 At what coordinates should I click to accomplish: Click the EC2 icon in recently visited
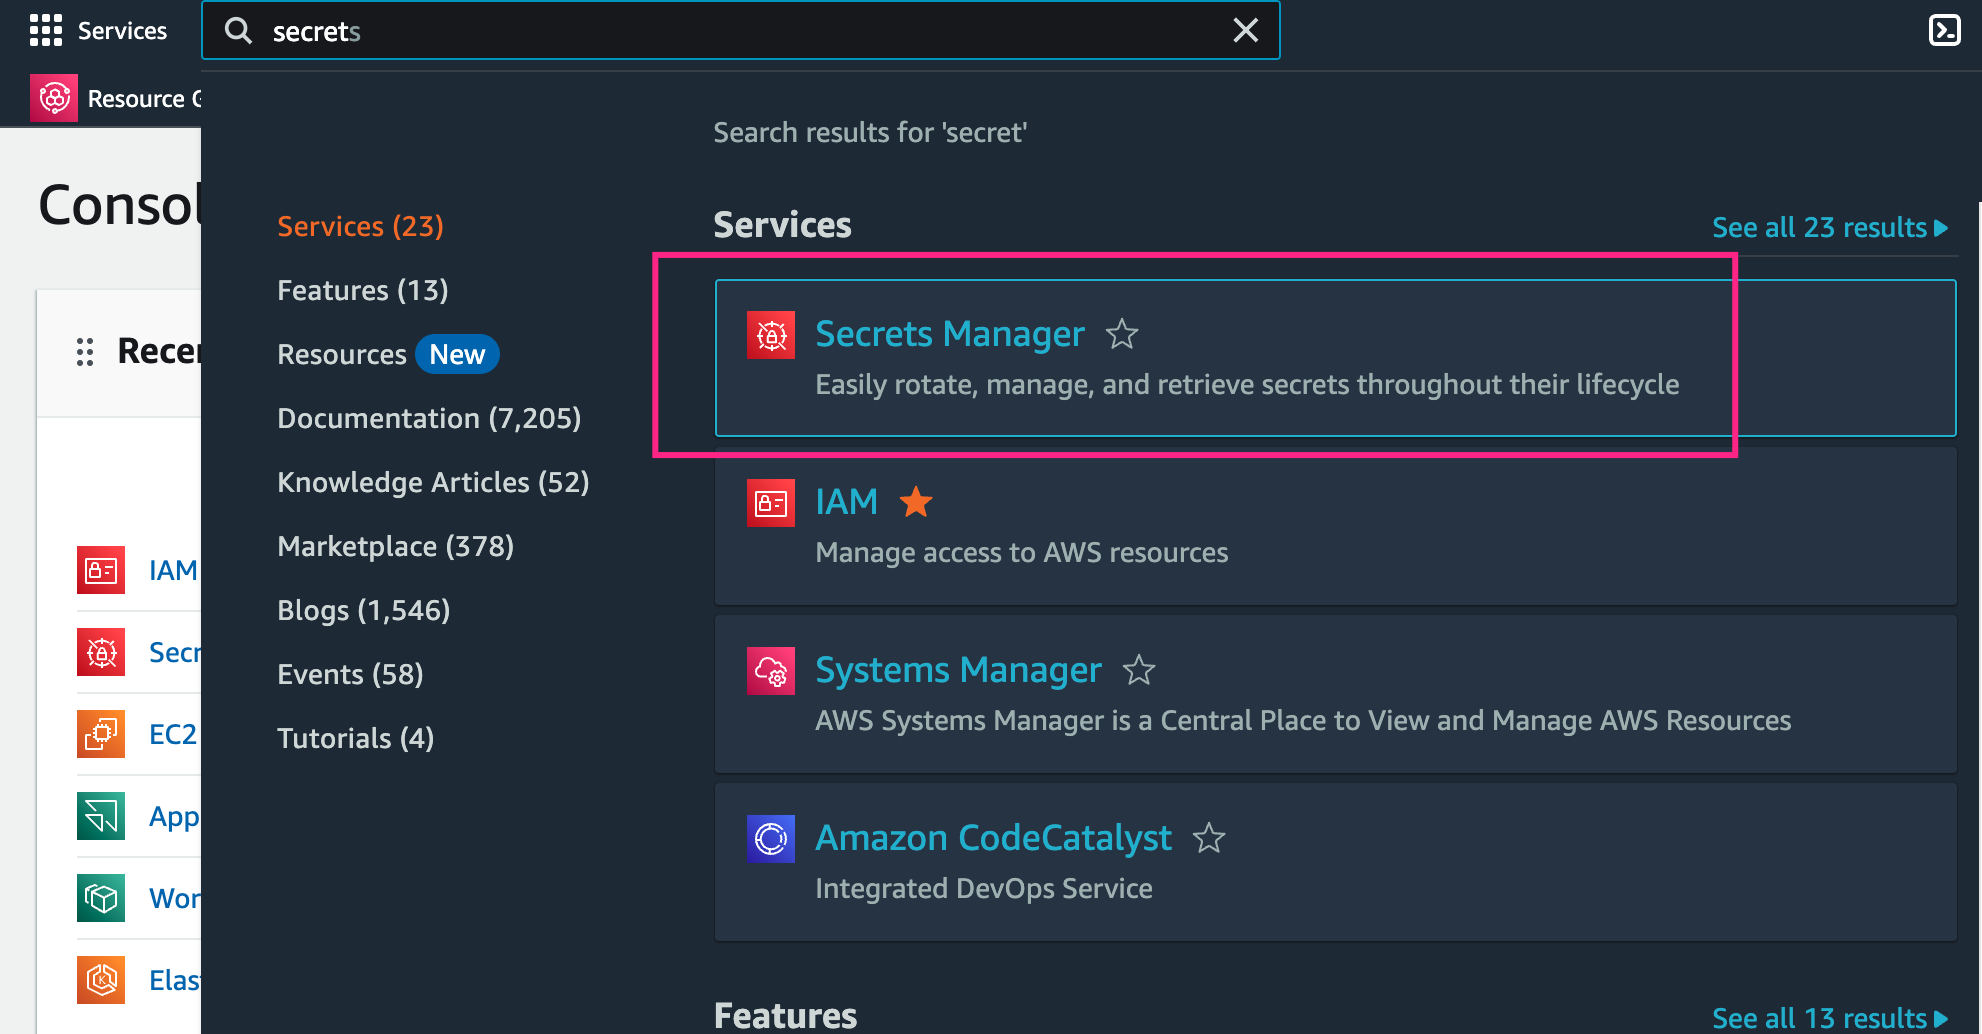tap(101, 734)
